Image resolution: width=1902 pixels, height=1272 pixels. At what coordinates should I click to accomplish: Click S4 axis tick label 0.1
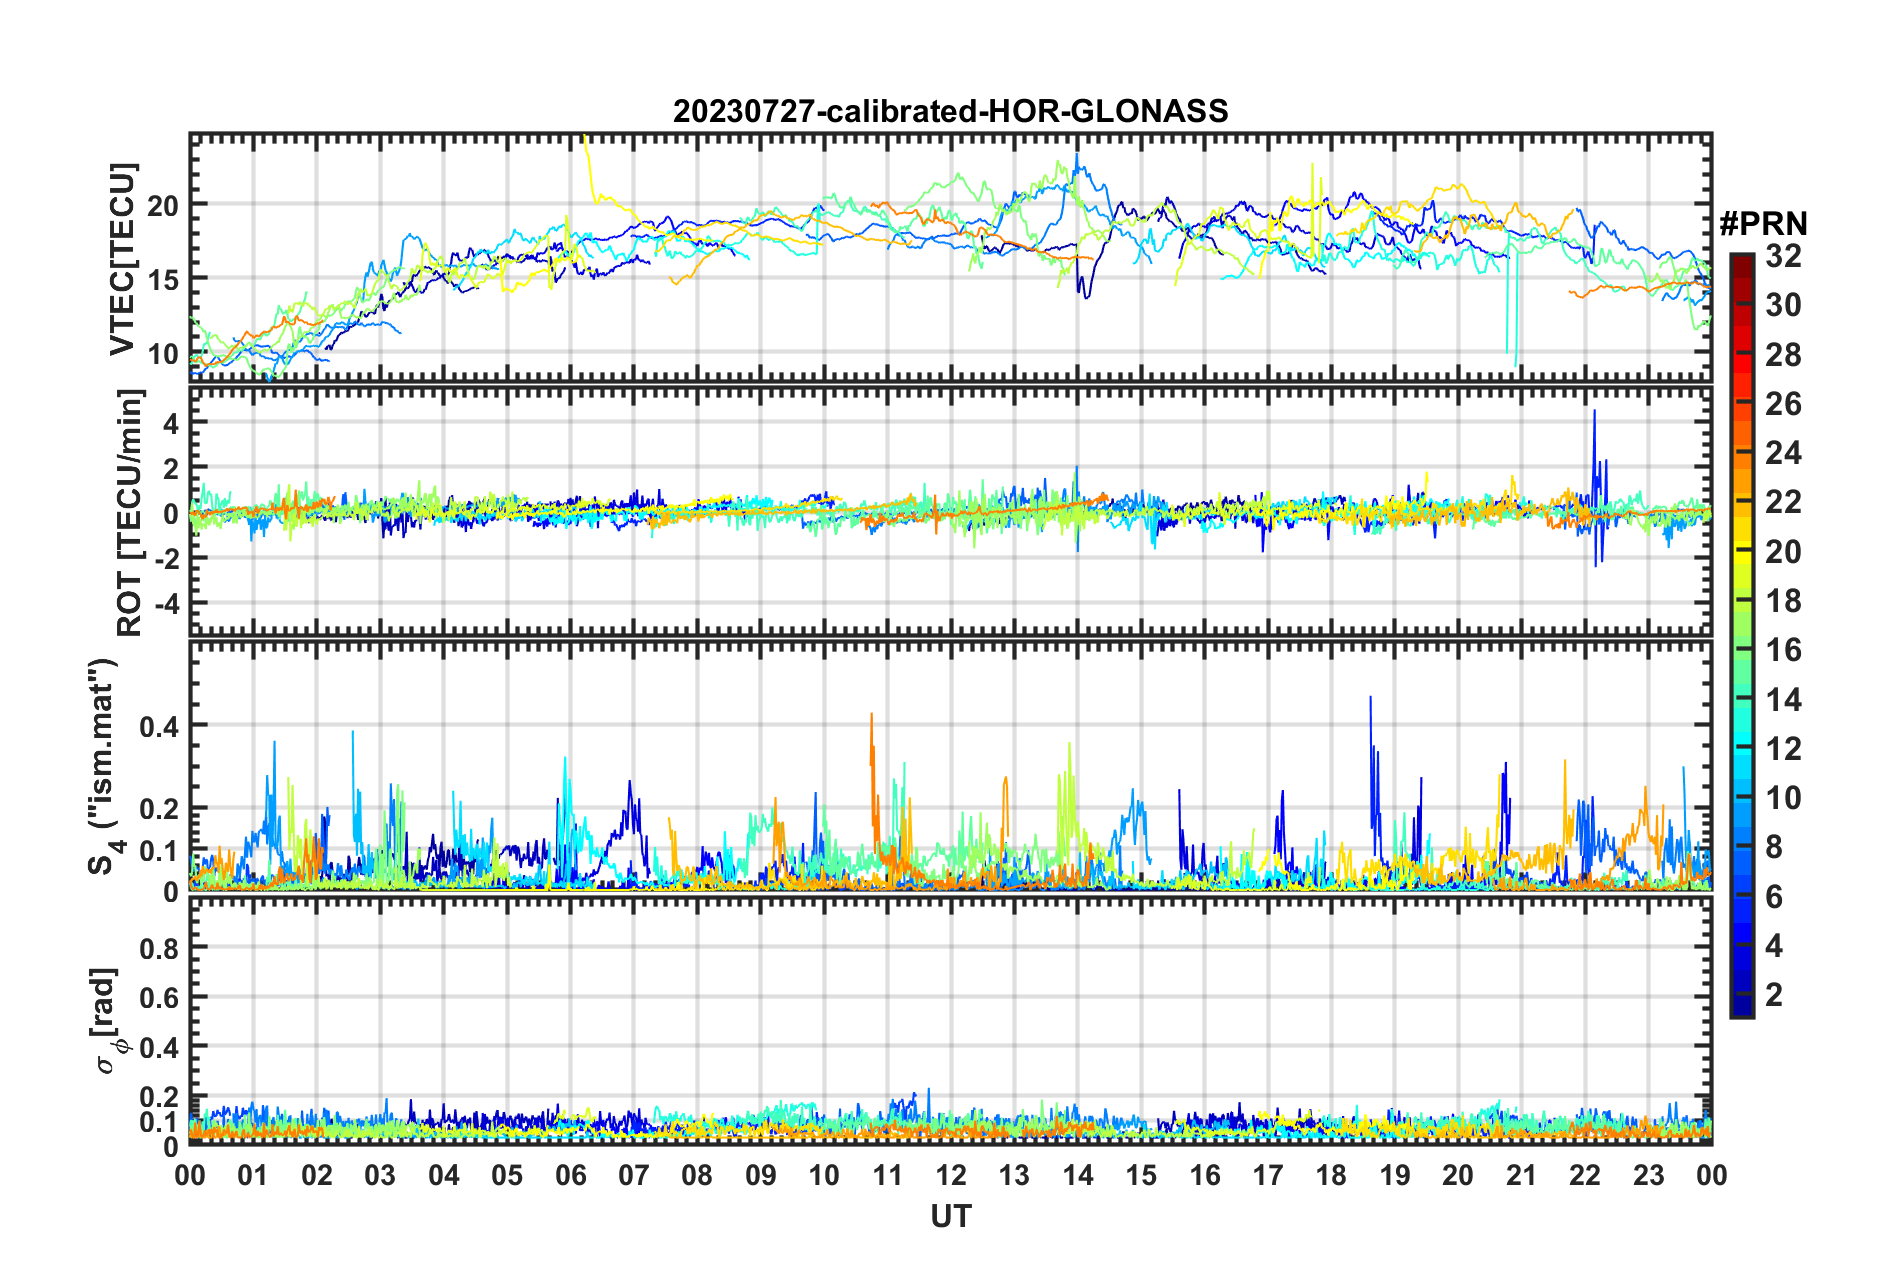pyautogui.click(x=160, y=851)
